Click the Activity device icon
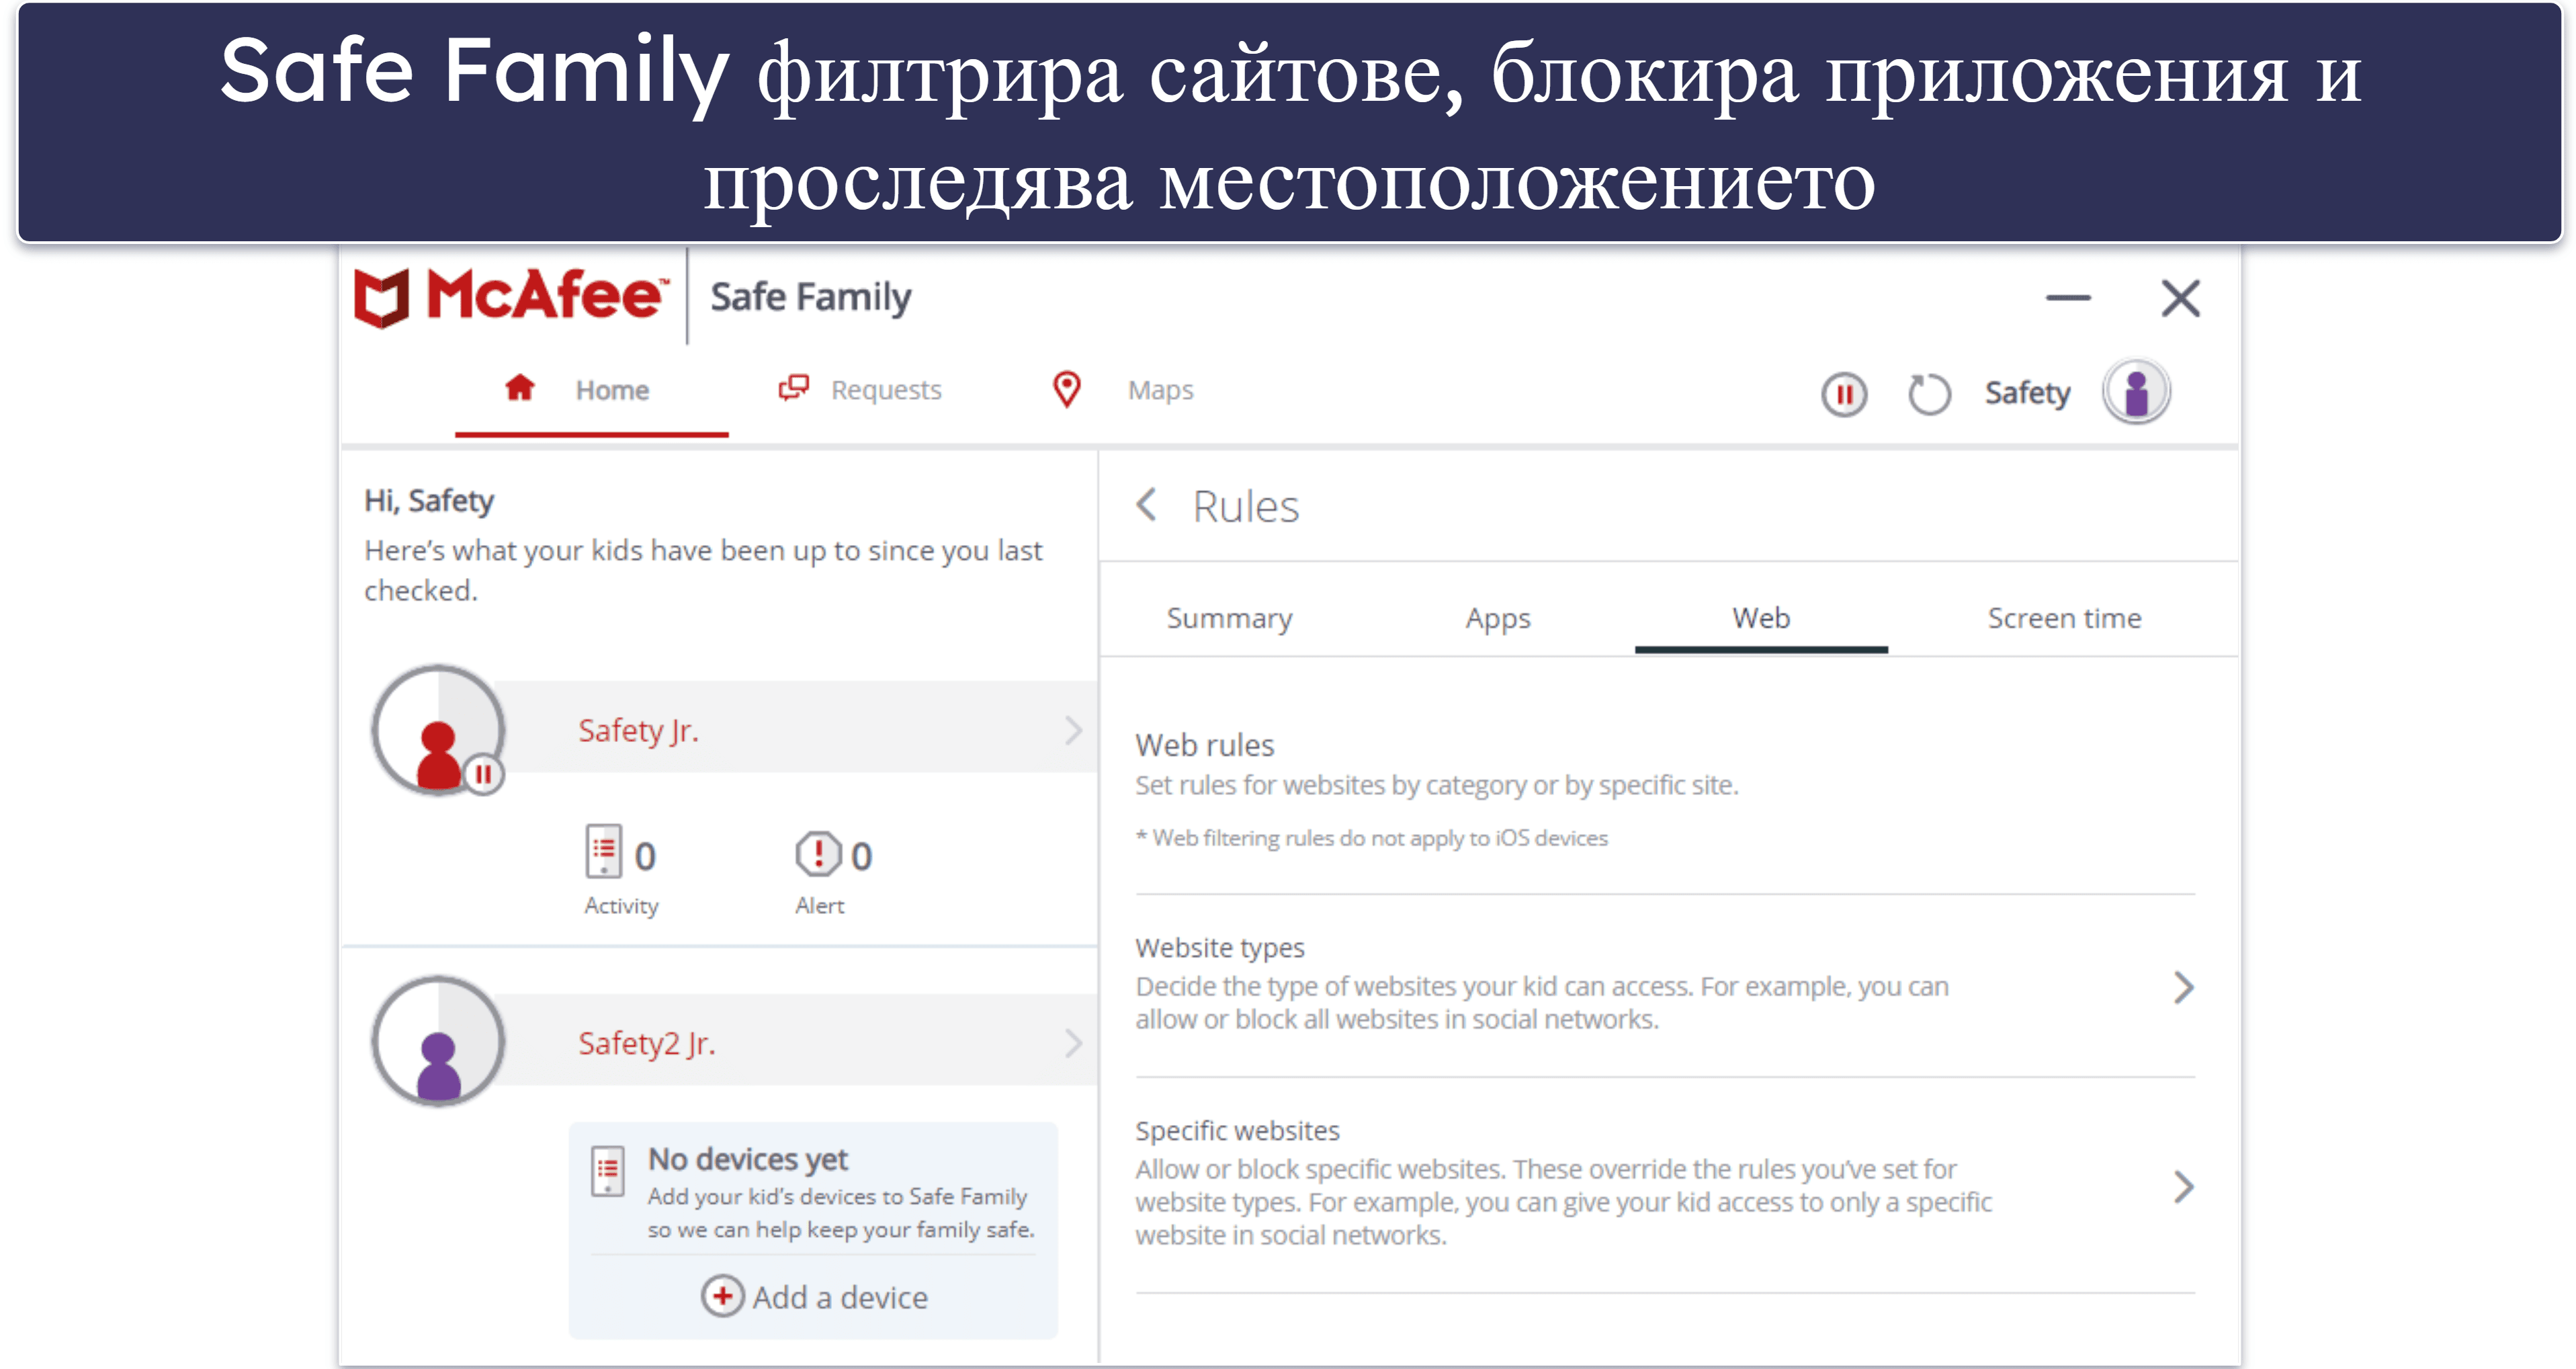 pos(604,852)
